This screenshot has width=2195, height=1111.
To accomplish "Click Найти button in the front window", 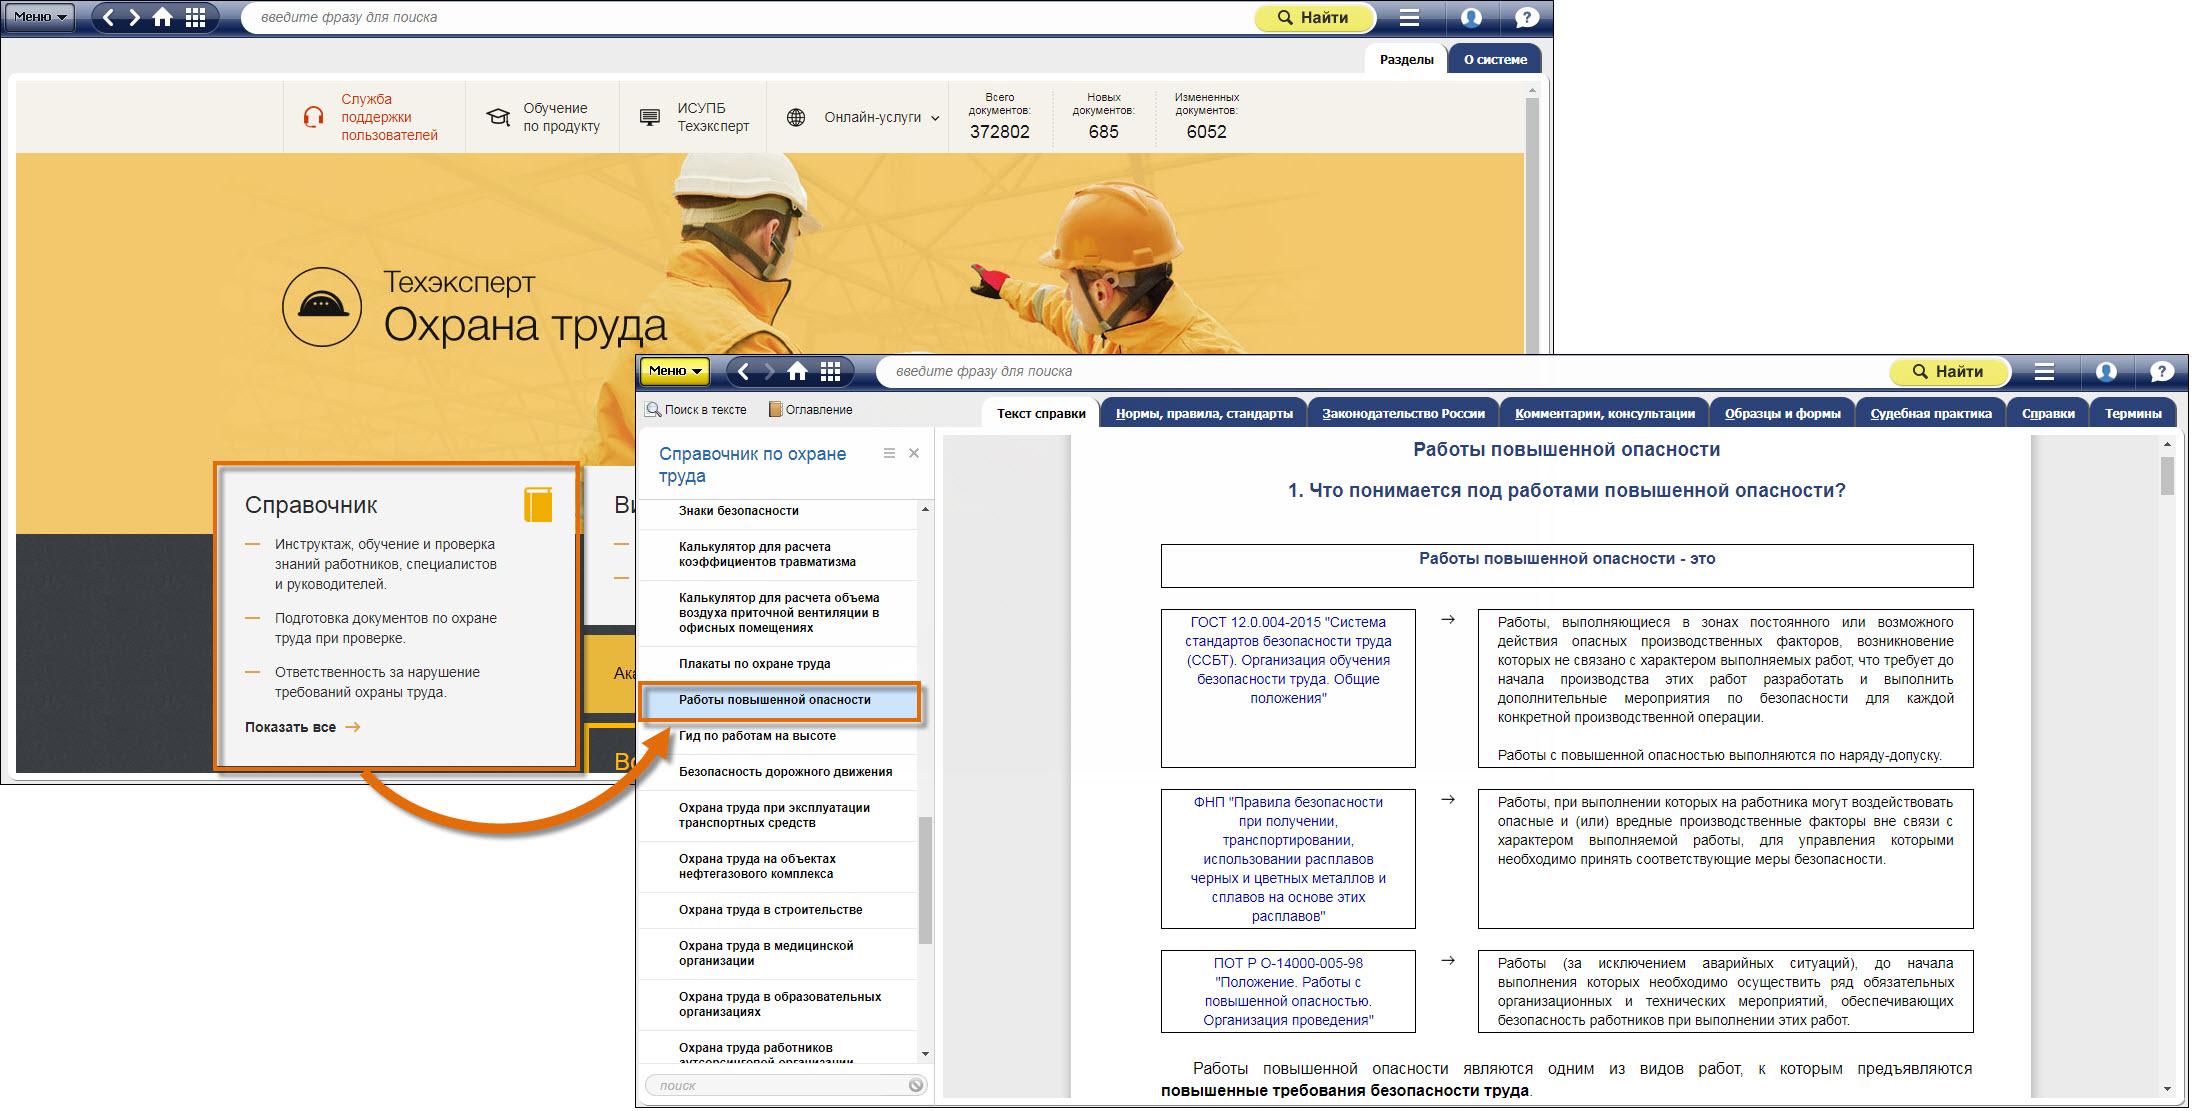I will pos(1949,371).
